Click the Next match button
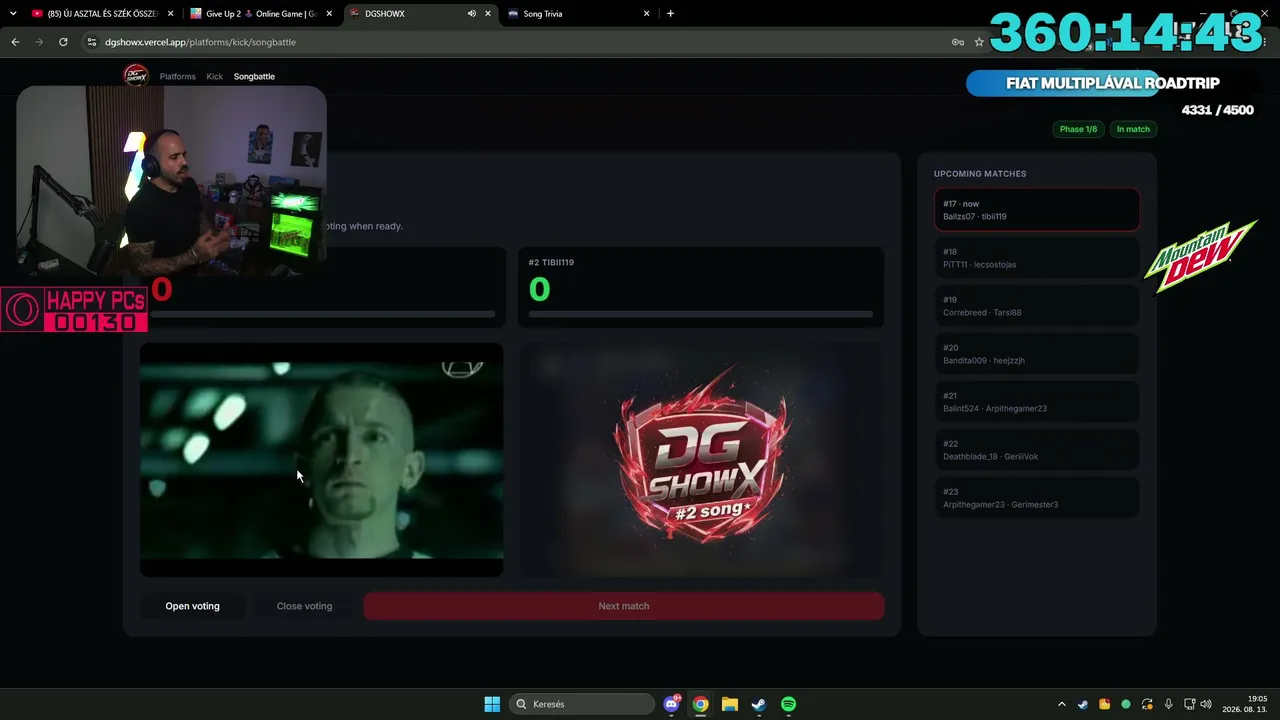The image size is (1280, 720). [x=624, y=606]
